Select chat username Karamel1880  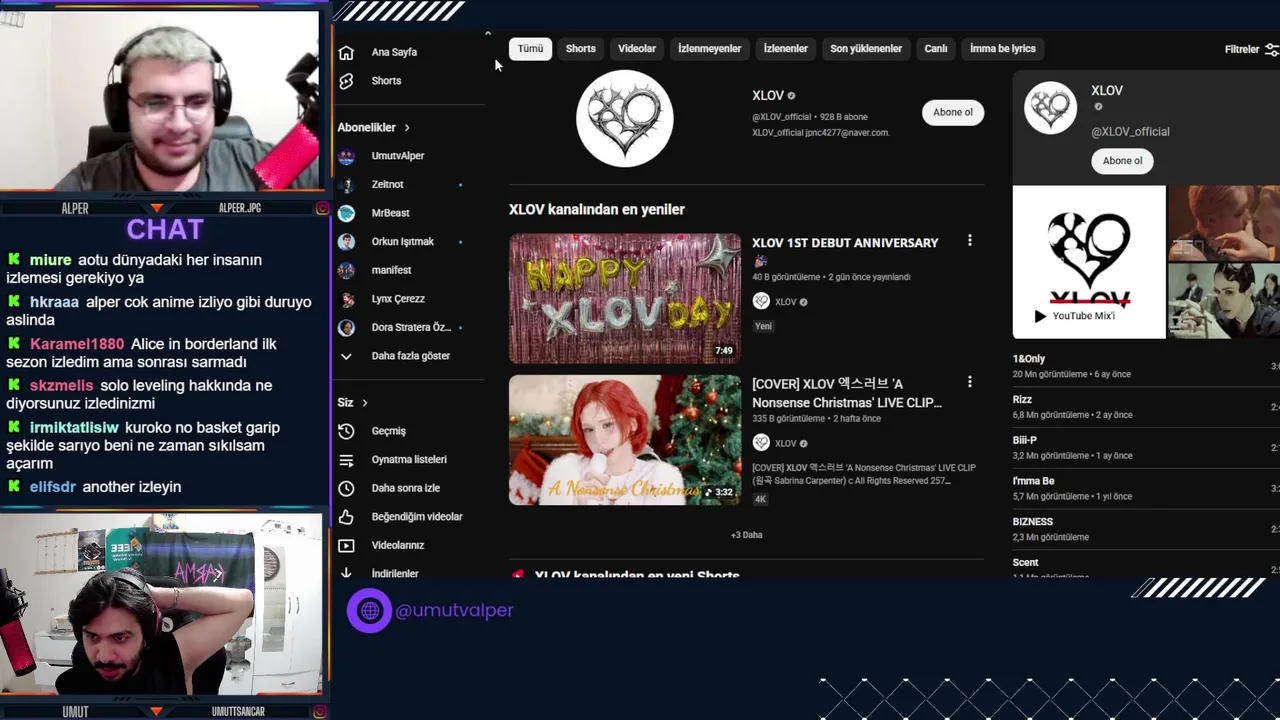point(77,344)
